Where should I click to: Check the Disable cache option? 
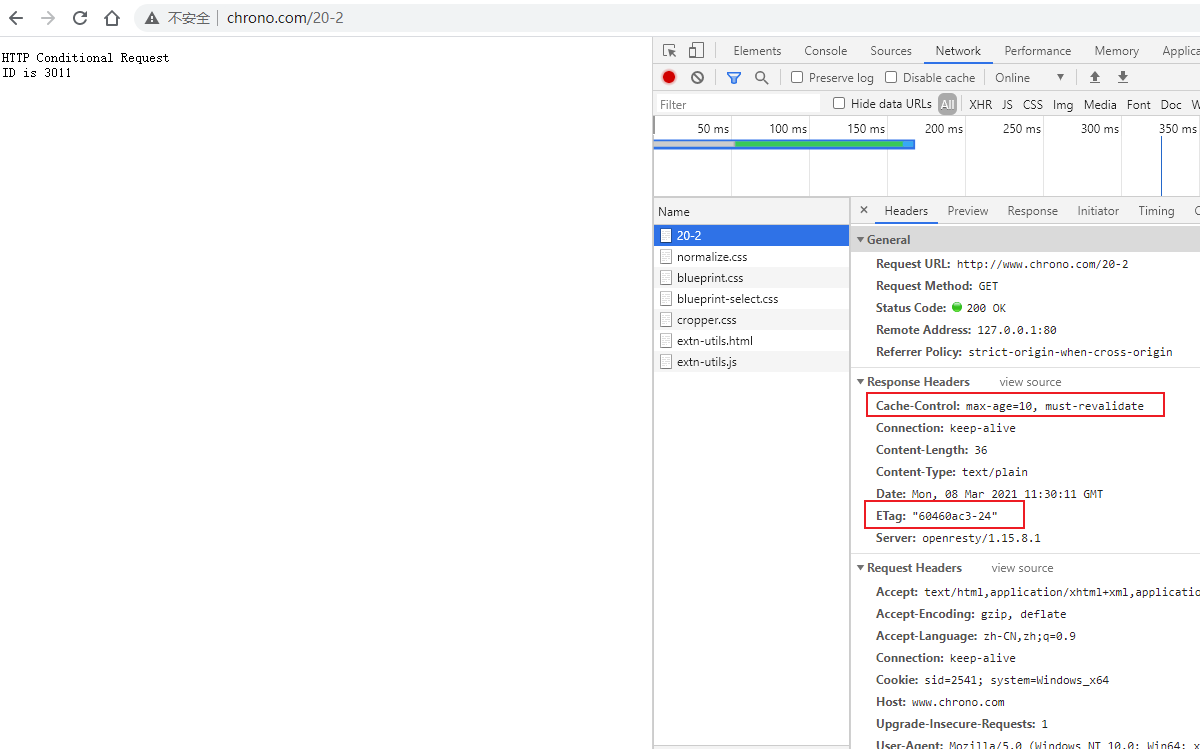click(891, 77)
